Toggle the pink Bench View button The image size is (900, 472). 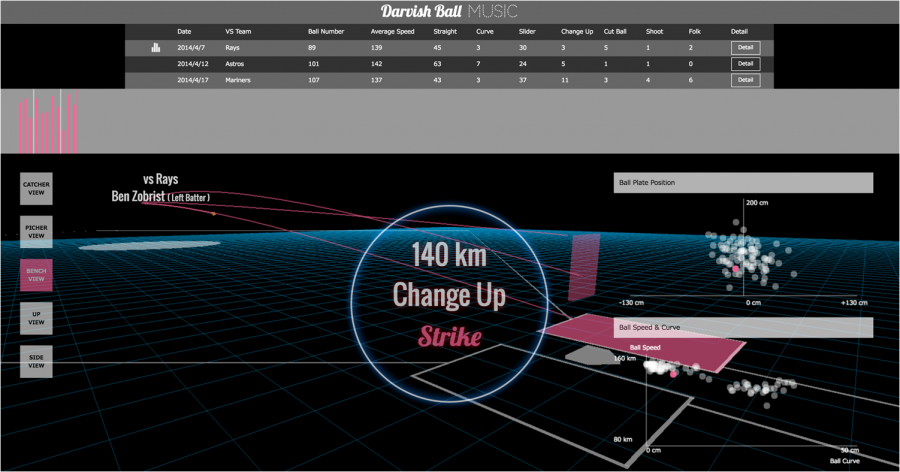tap(36, 275)
